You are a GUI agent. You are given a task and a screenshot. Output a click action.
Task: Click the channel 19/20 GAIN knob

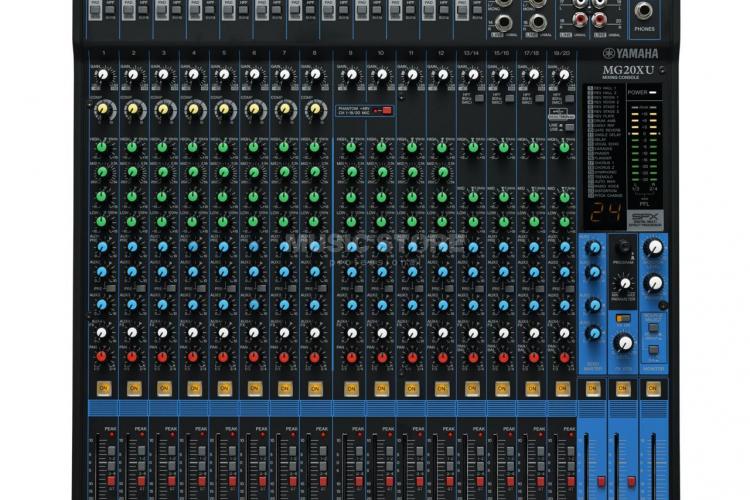tap(564, 75)
